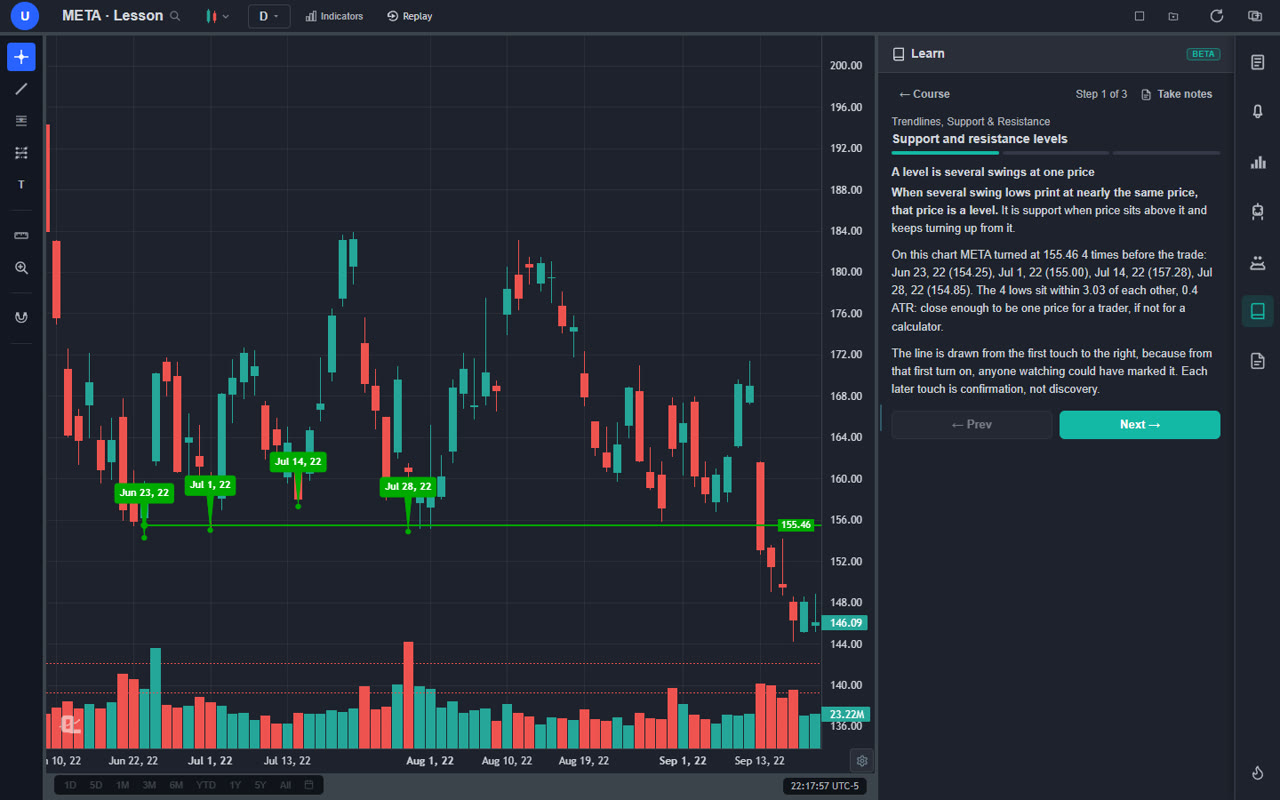This screenshot has height=800, width=1280.
Task: Select the trend line drawing tool
Action: tap(21, 89)
